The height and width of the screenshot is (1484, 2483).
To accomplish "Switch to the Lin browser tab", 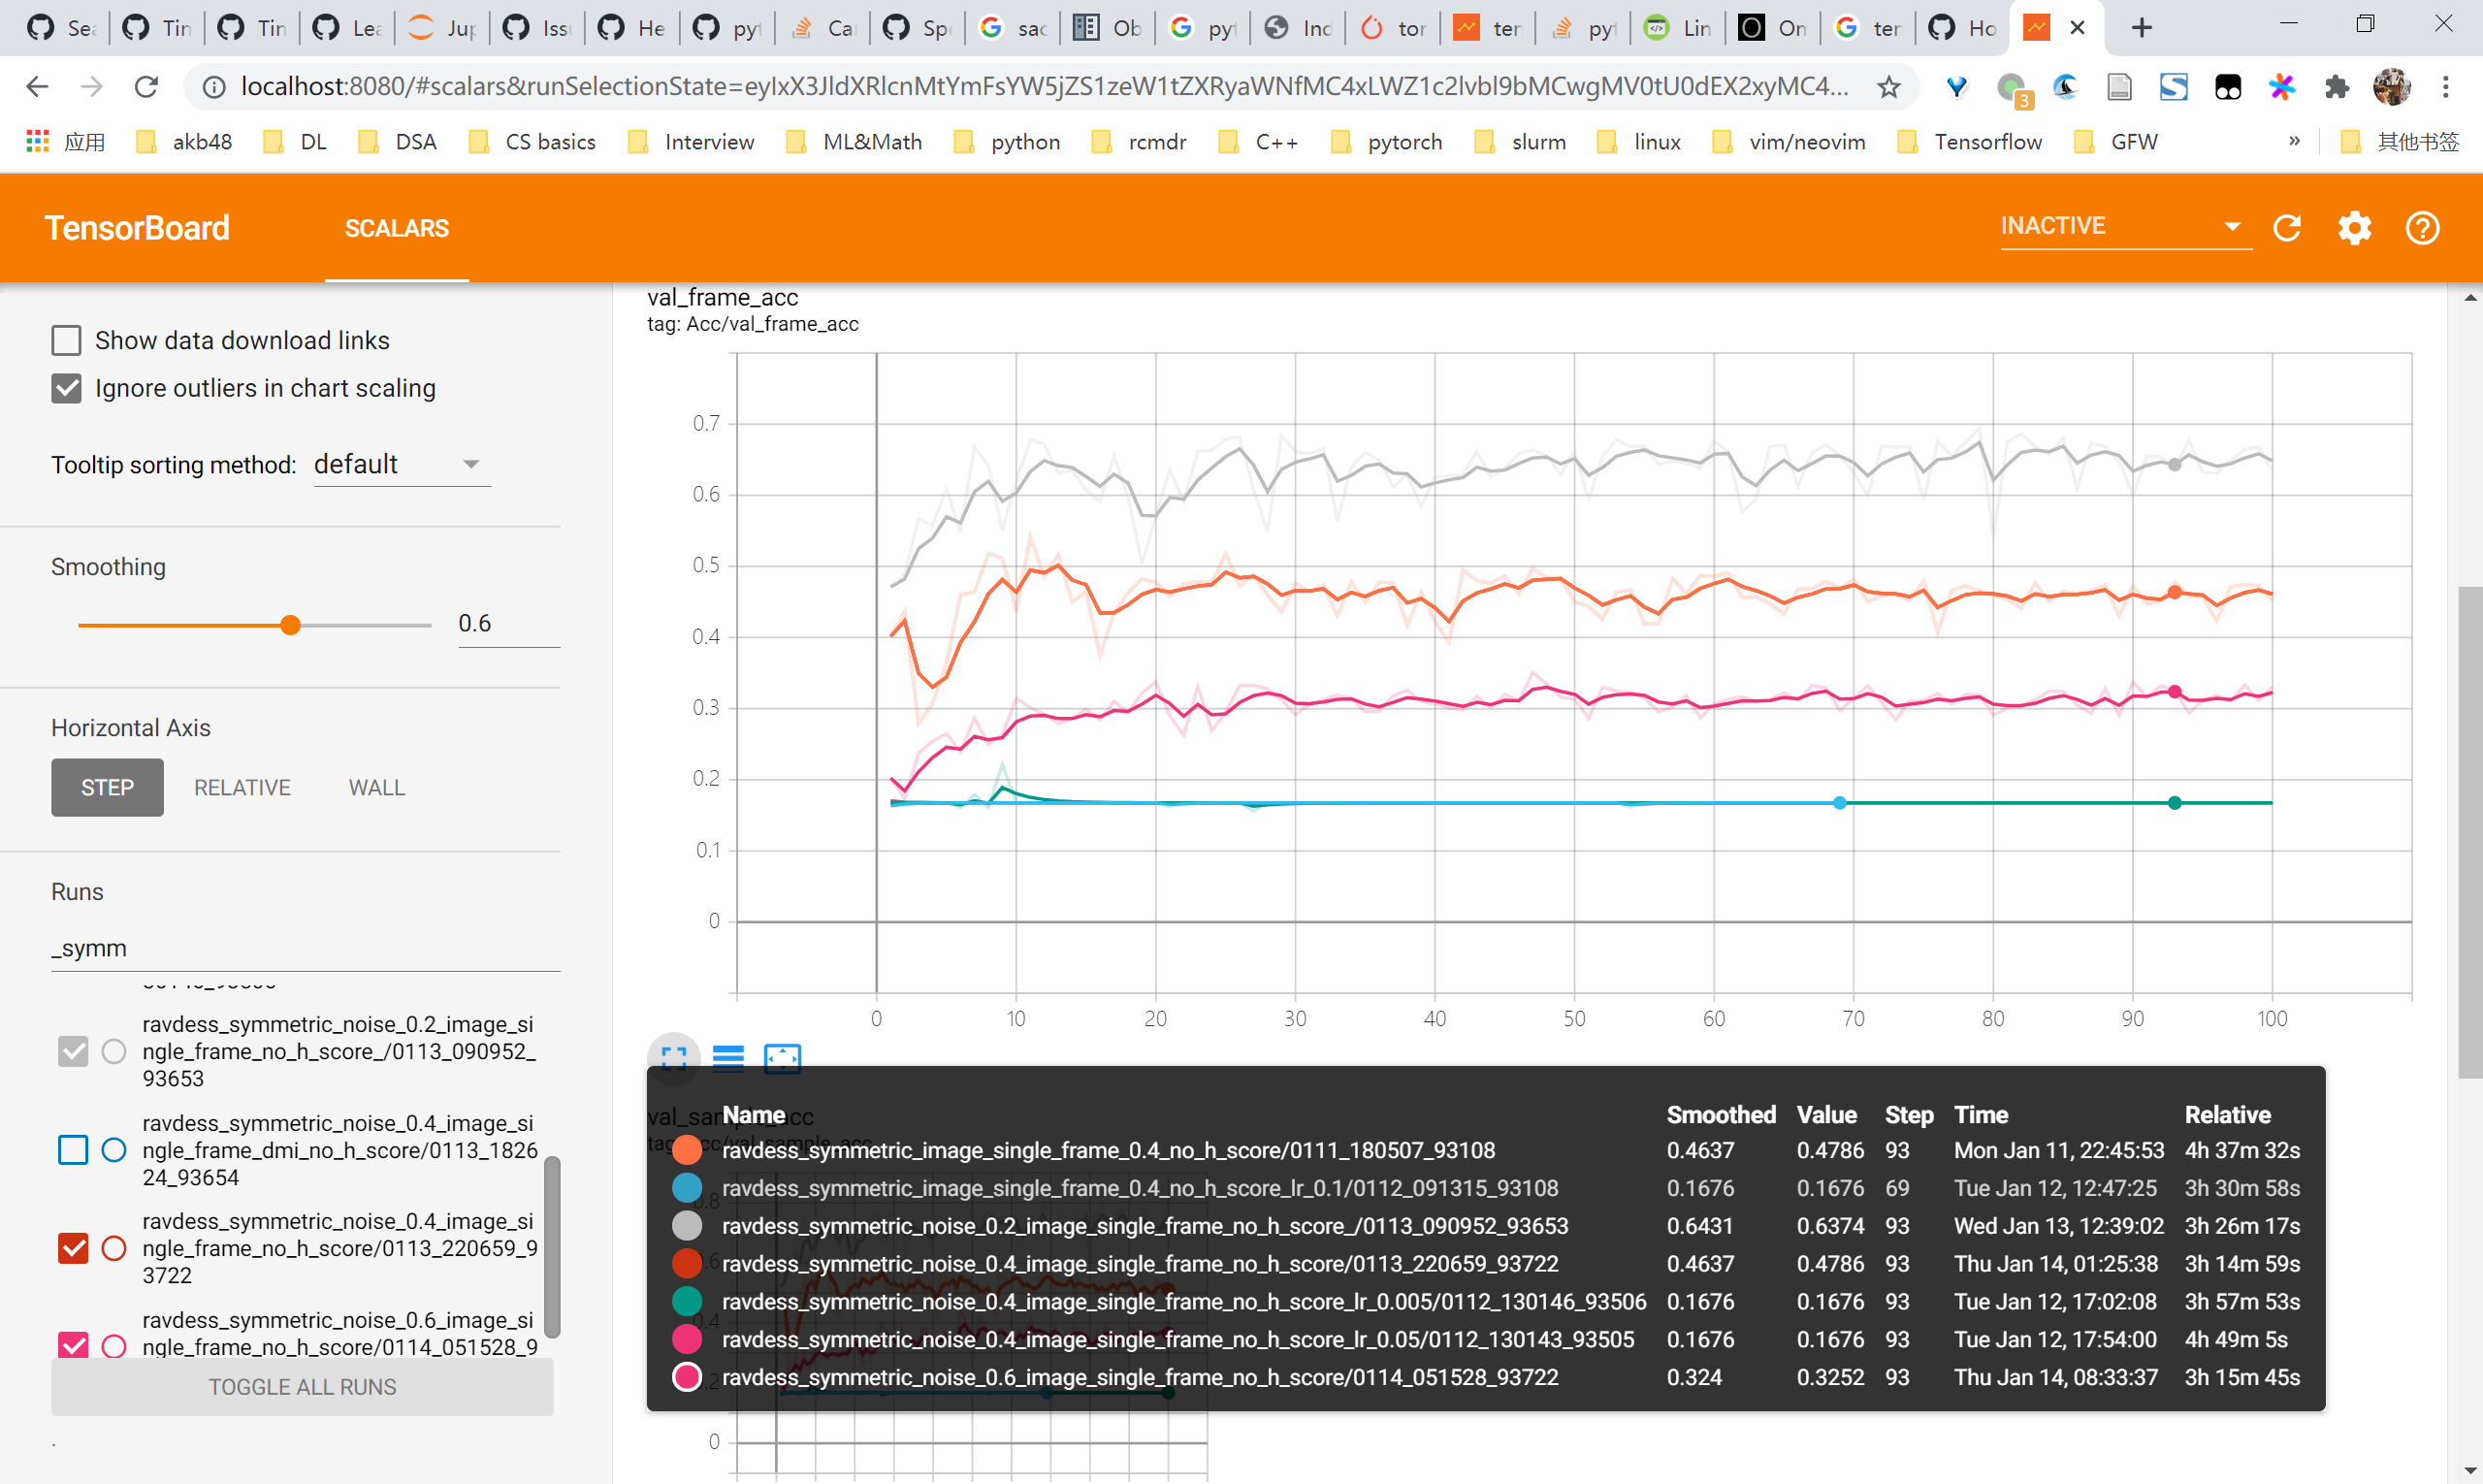I will click(1678, 28).
